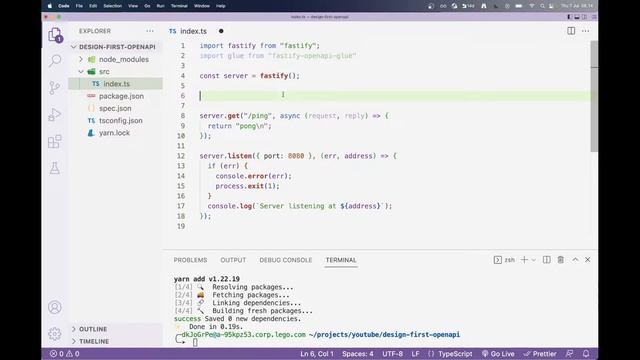Click line number 19 in gutter

[181, 226]
